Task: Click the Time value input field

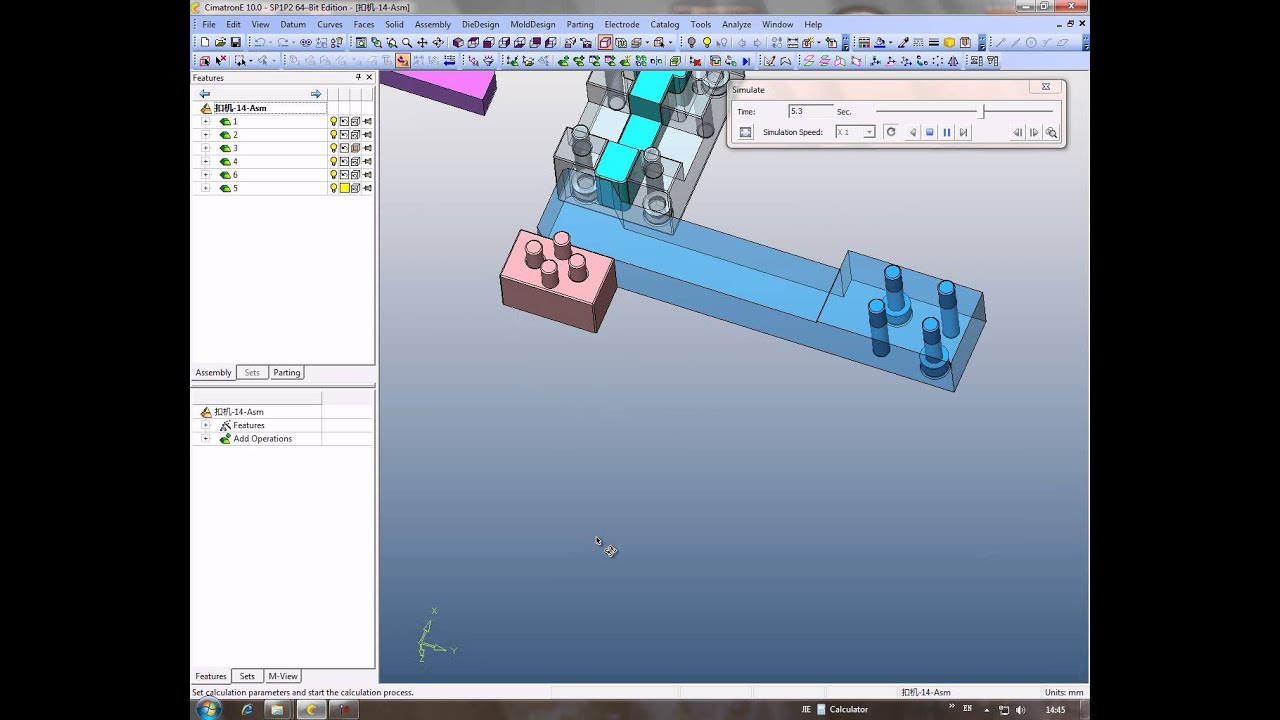Action: coord(810,111)
